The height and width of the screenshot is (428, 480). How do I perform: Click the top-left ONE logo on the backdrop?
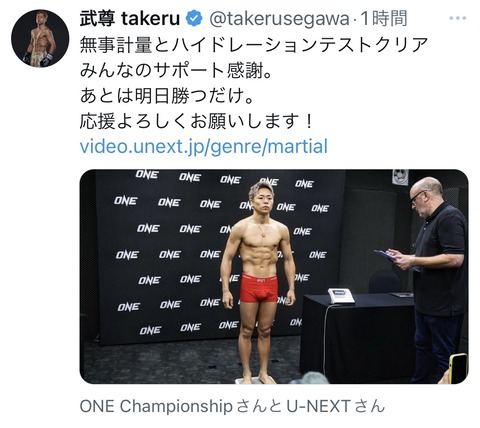147,174
